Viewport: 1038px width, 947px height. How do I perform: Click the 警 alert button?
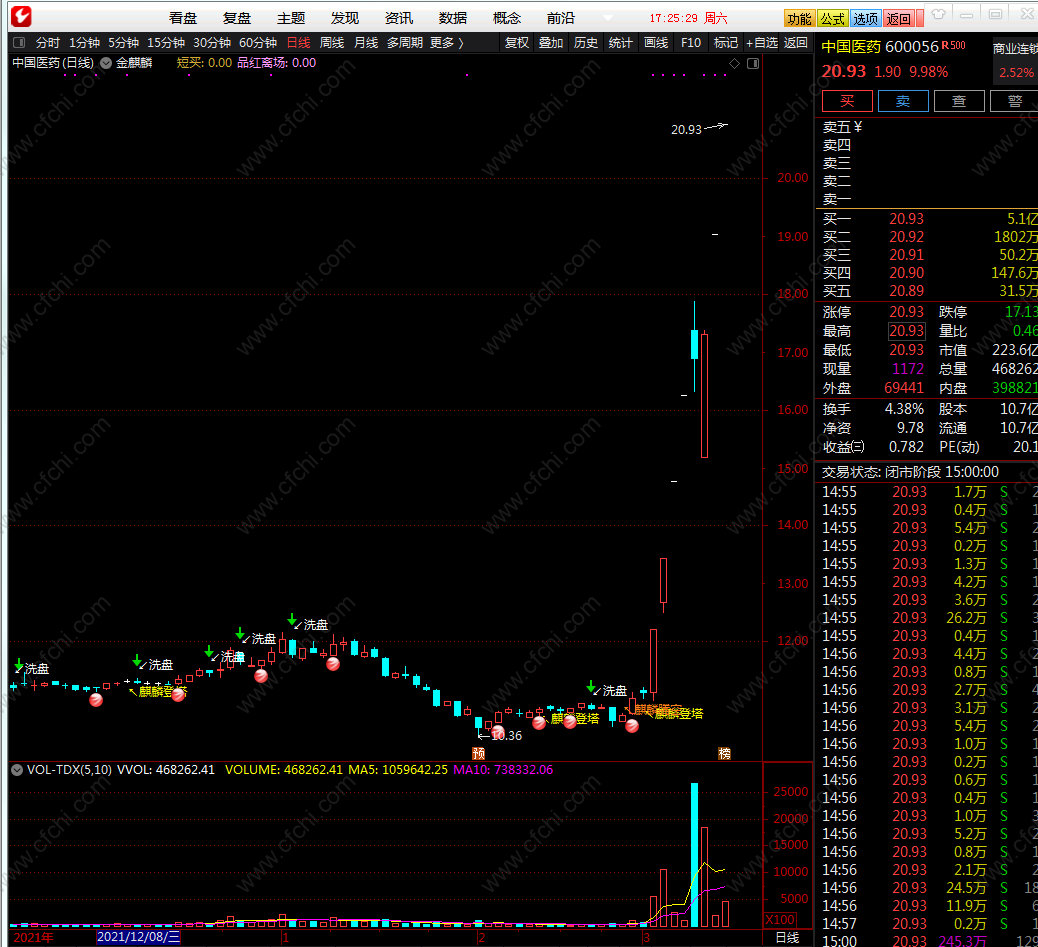click(1014, 101)
